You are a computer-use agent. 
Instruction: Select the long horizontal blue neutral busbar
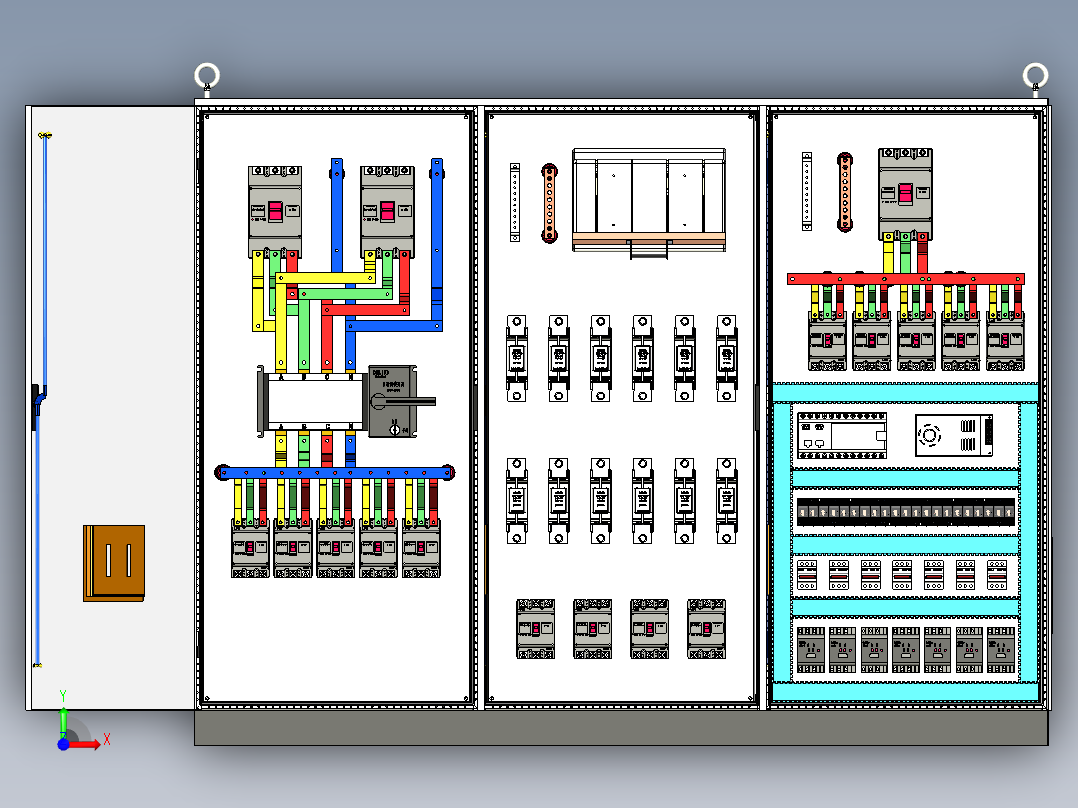click(x=335, y=472)
